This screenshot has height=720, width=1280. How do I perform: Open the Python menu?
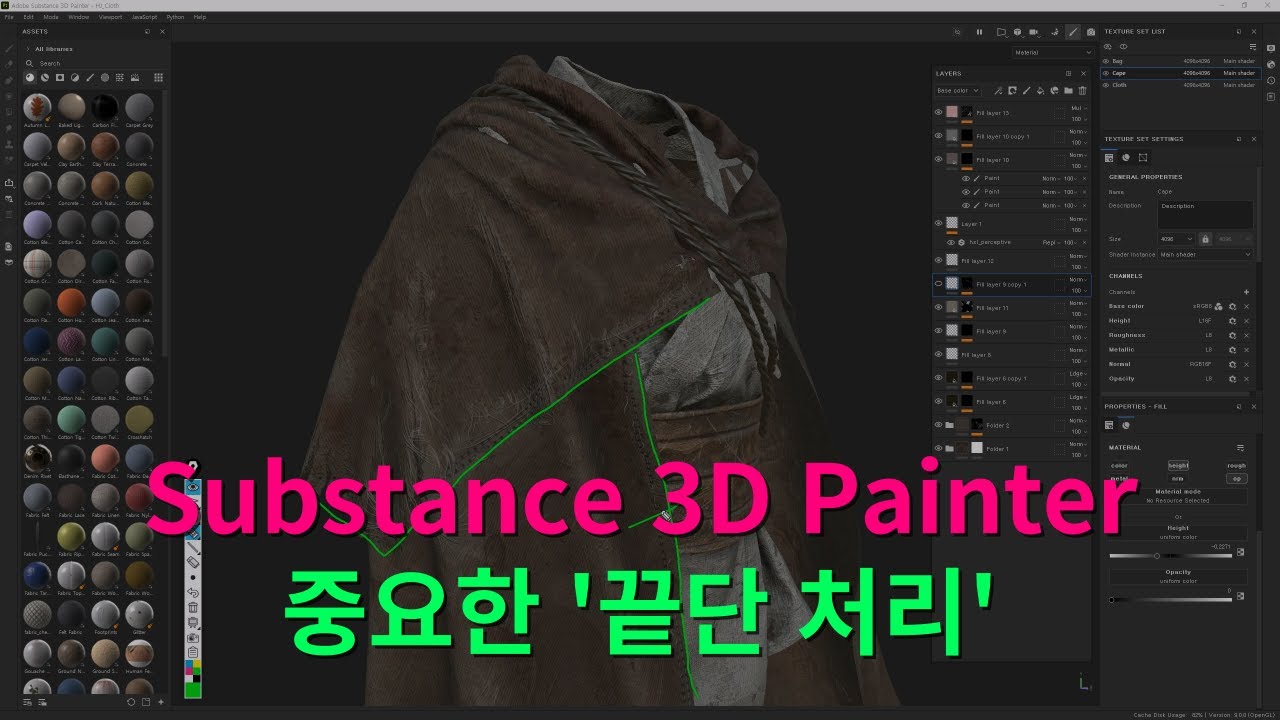click(176, 17)
